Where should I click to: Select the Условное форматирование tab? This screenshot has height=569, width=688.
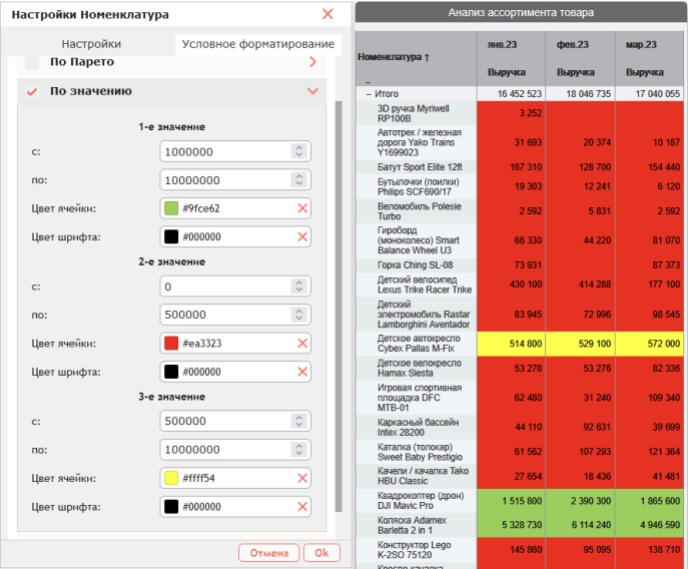pos(258,44)
